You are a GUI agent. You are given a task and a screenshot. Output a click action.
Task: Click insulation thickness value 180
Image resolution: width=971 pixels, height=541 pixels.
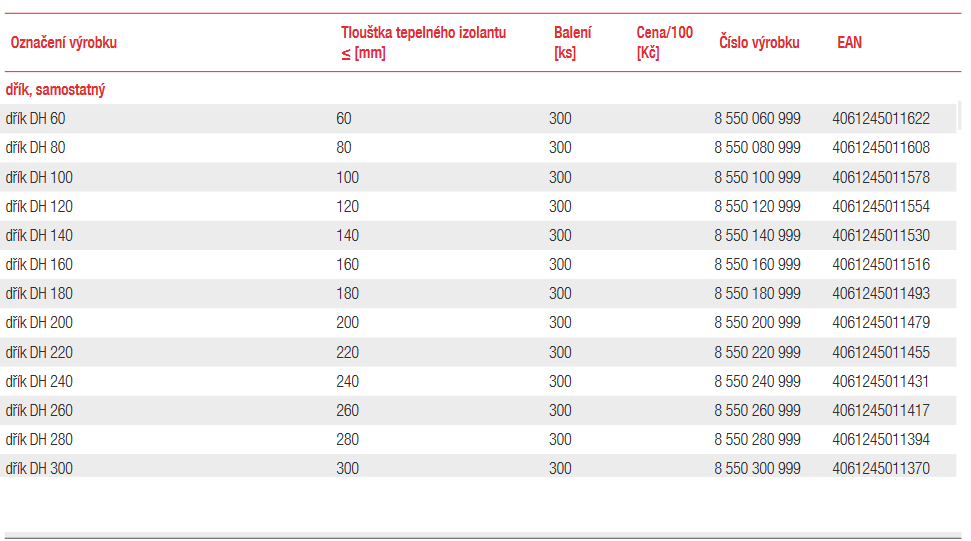[348, 294]
